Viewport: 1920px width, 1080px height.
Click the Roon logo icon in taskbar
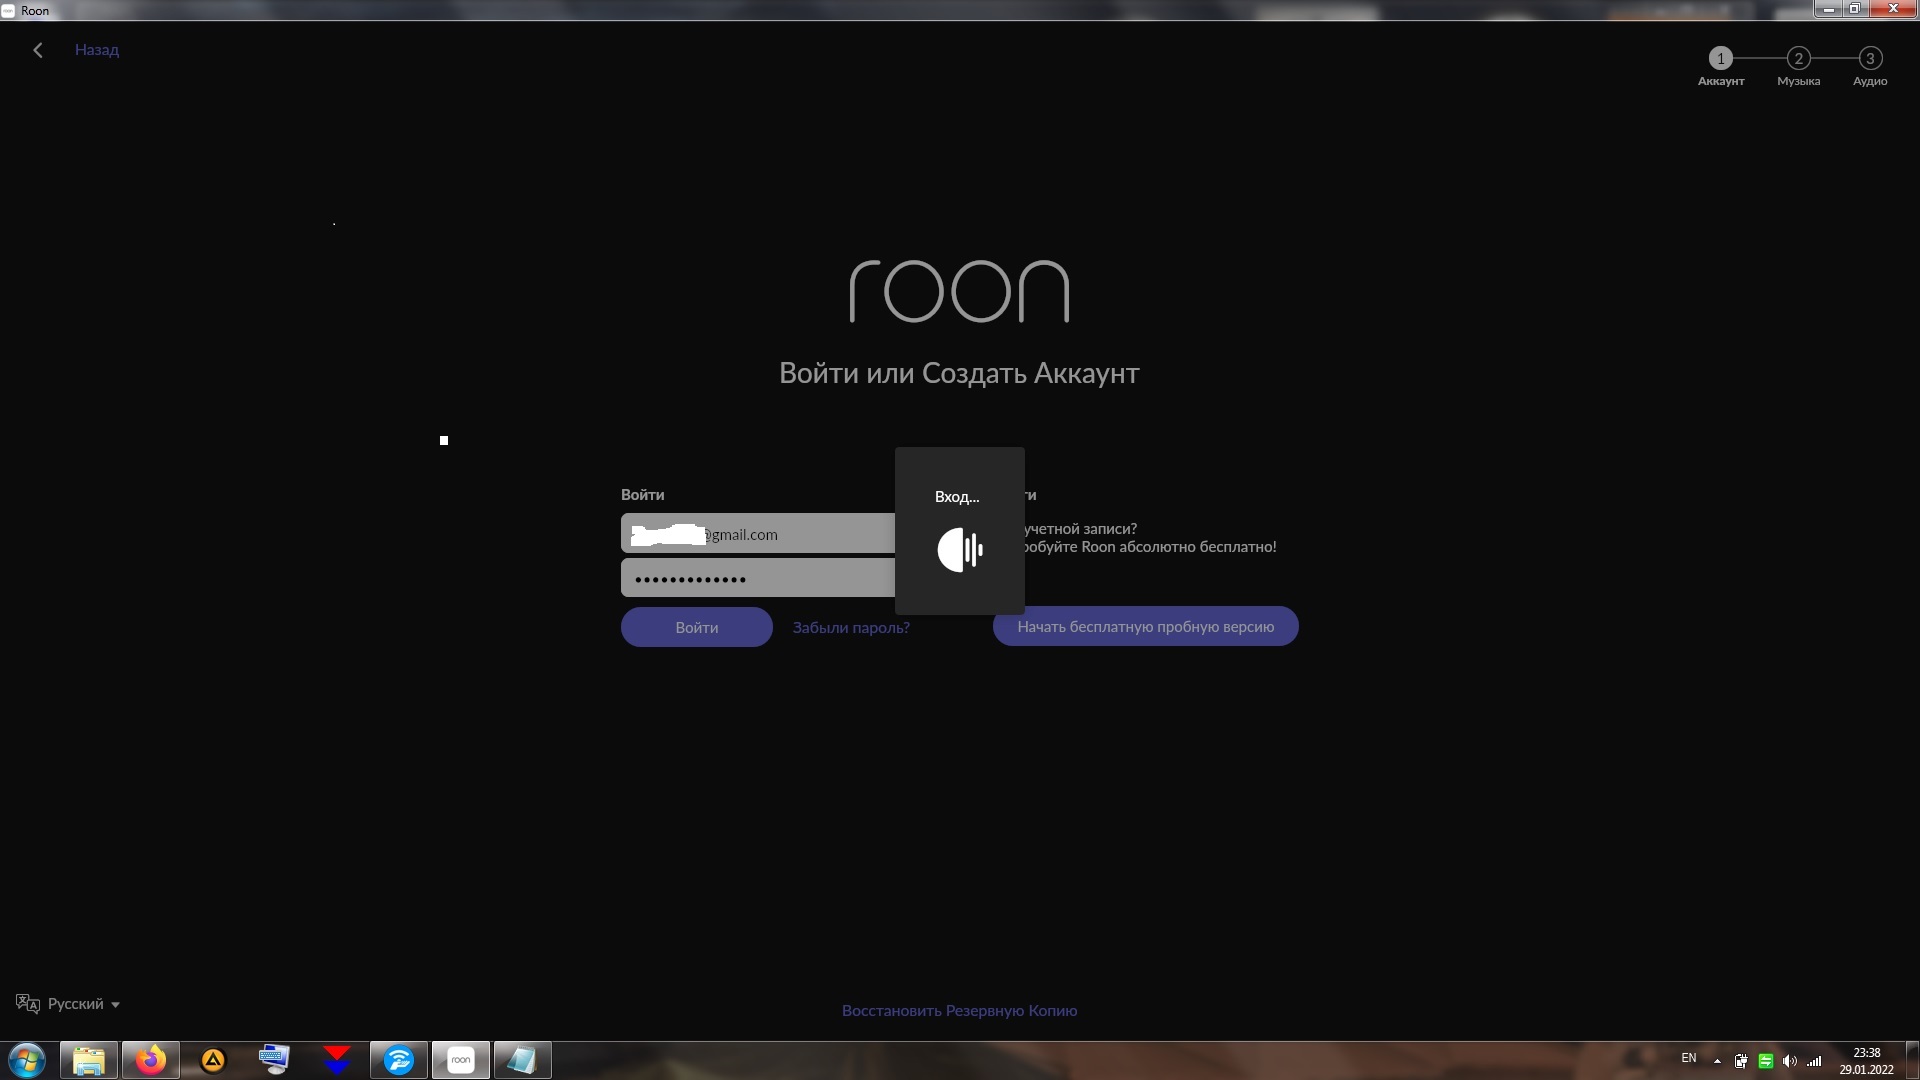[459, 1058]
